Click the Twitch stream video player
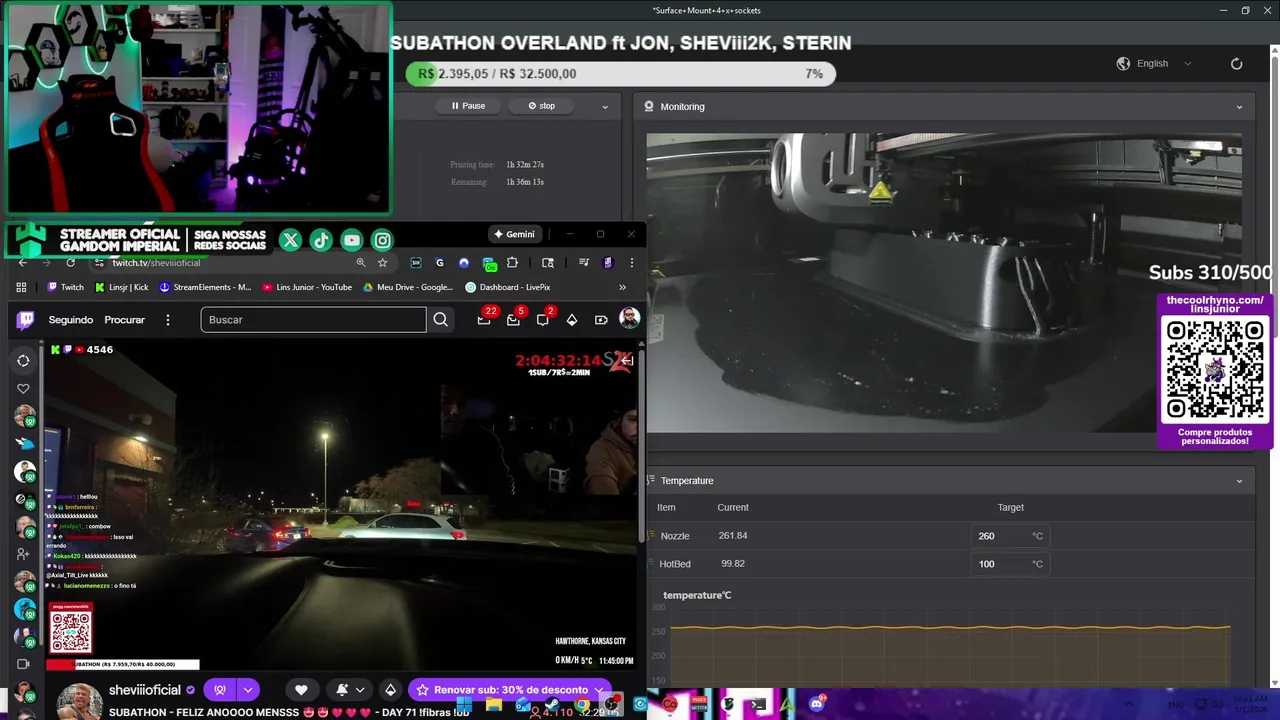Image resolution: width=1280 pixels, height=720 pixels. coord(339,505)
